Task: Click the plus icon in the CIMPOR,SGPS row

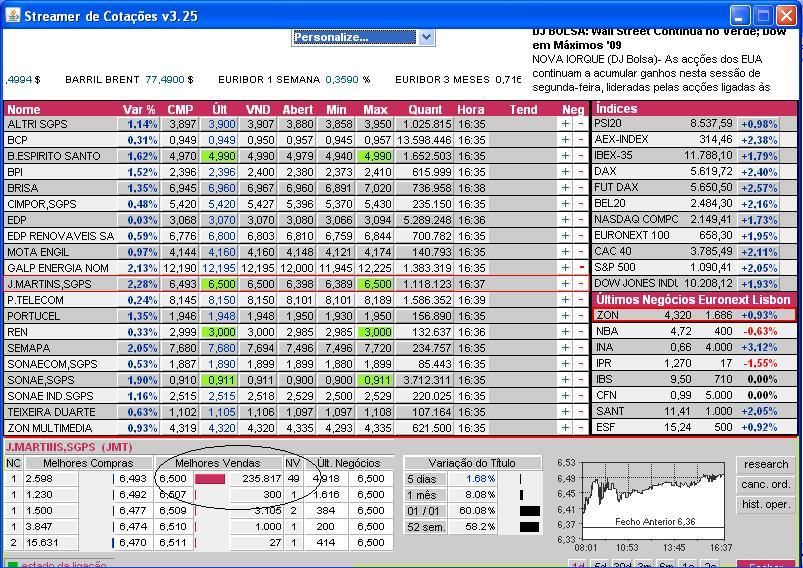Action: [565, 204]
